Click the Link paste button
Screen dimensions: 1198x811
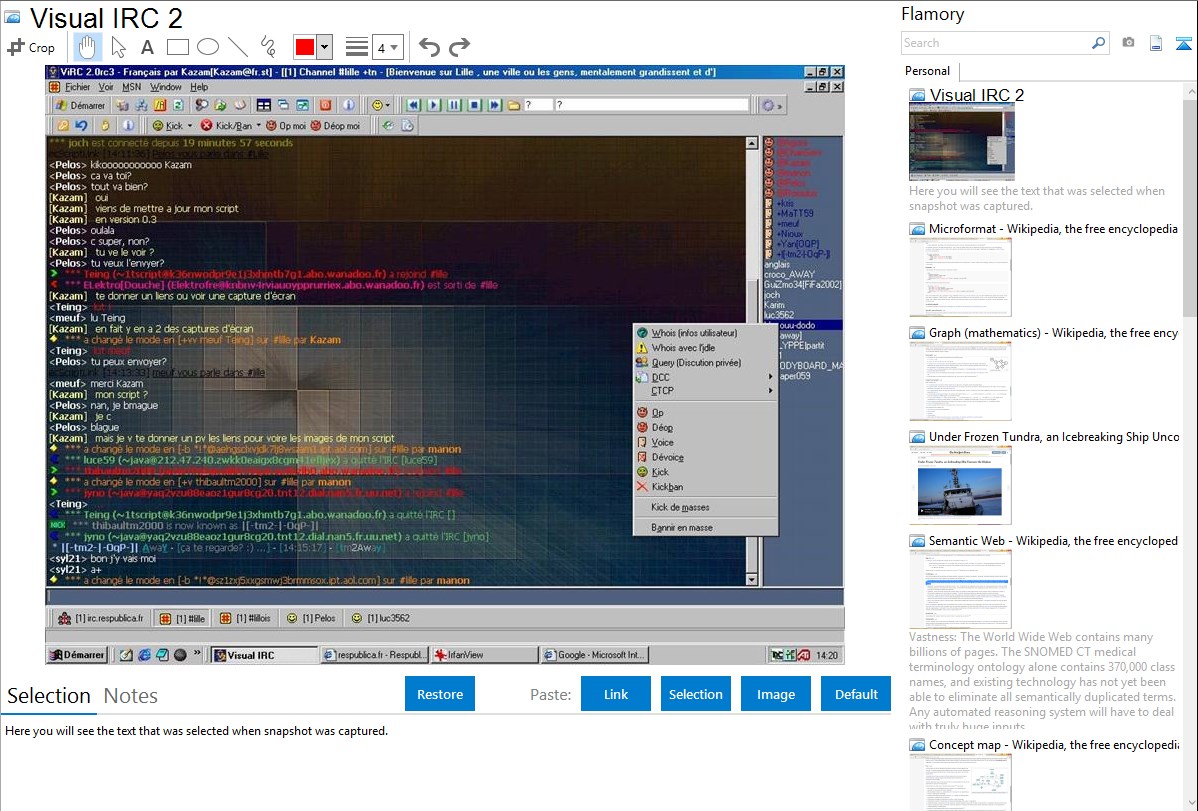[x=616, y=694]
